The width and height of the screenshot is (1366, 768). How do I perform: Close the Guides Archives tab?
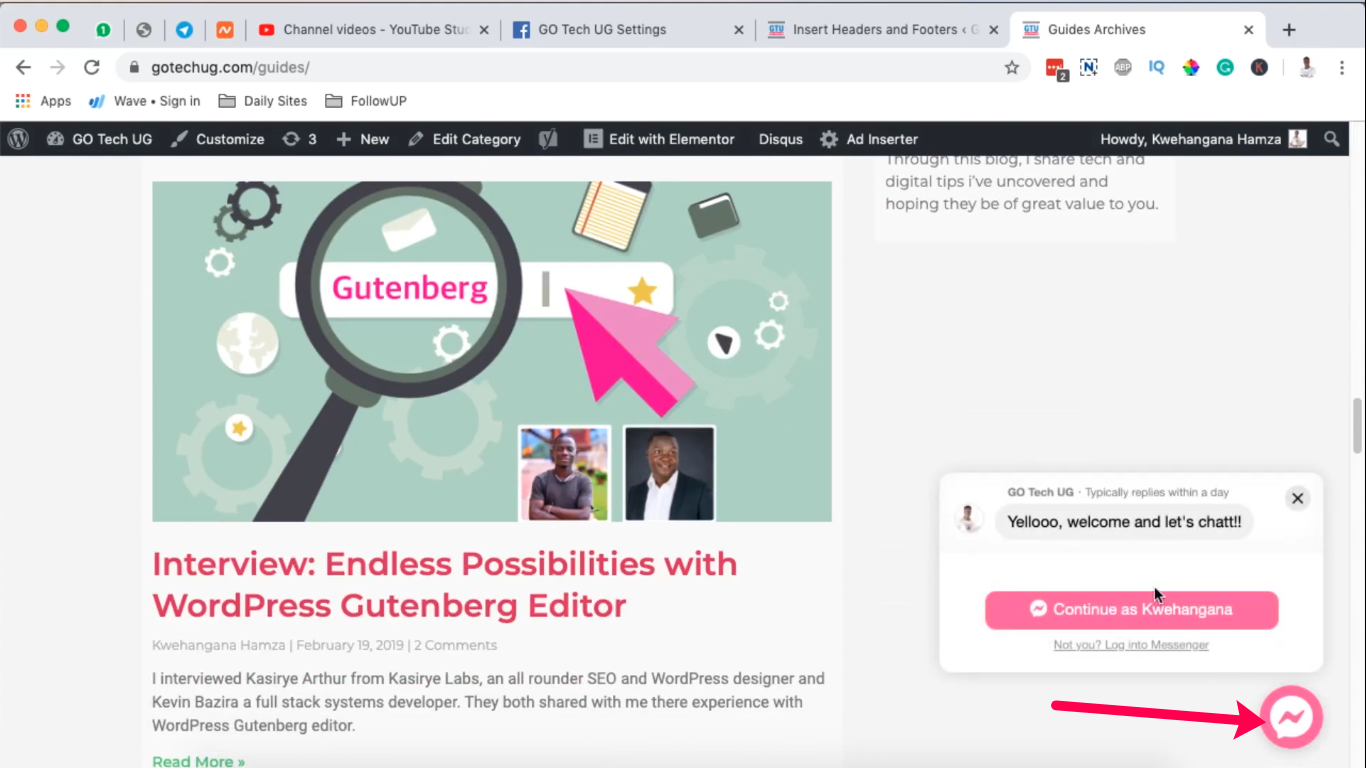[1249, 30]
